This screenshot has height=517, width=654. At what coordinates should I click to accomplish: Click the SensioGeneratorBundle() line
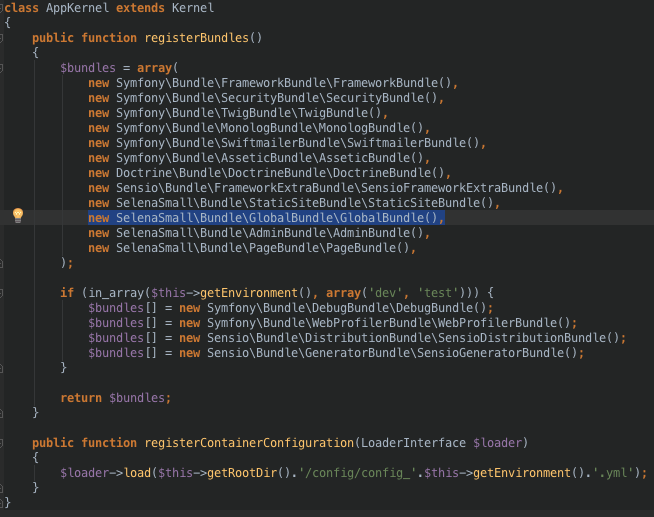(x=336, y=353)
